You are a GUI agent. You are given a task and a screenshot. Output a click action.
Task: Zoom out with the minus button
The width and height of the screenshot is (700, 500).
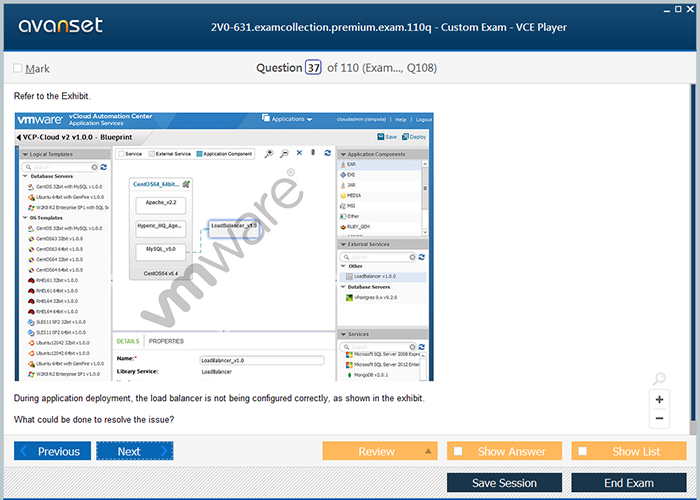(x=659, y=419)
